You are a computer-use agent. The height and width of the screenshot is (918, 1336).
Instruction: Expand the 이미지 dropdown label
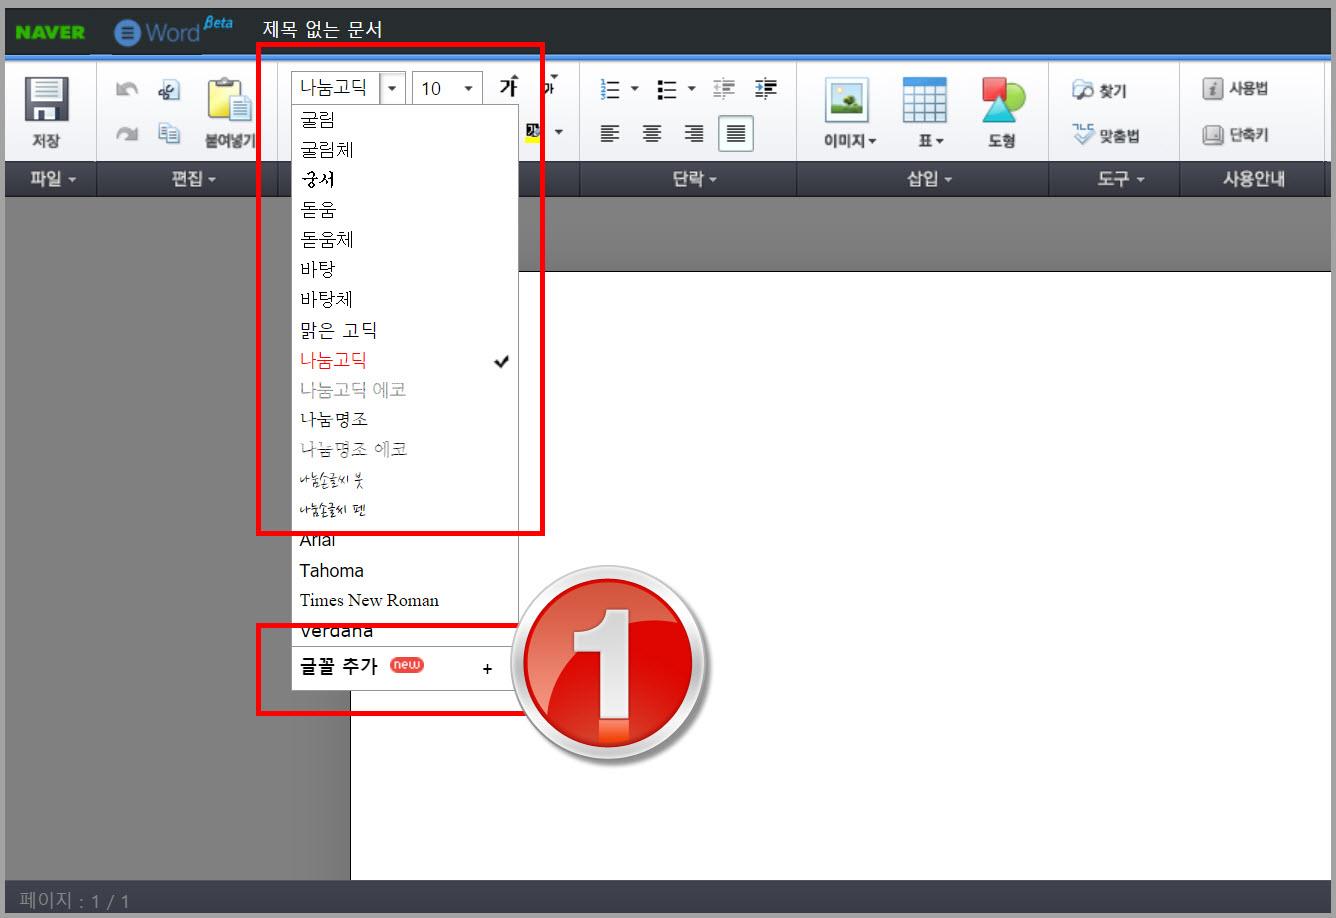pos(850,141)
